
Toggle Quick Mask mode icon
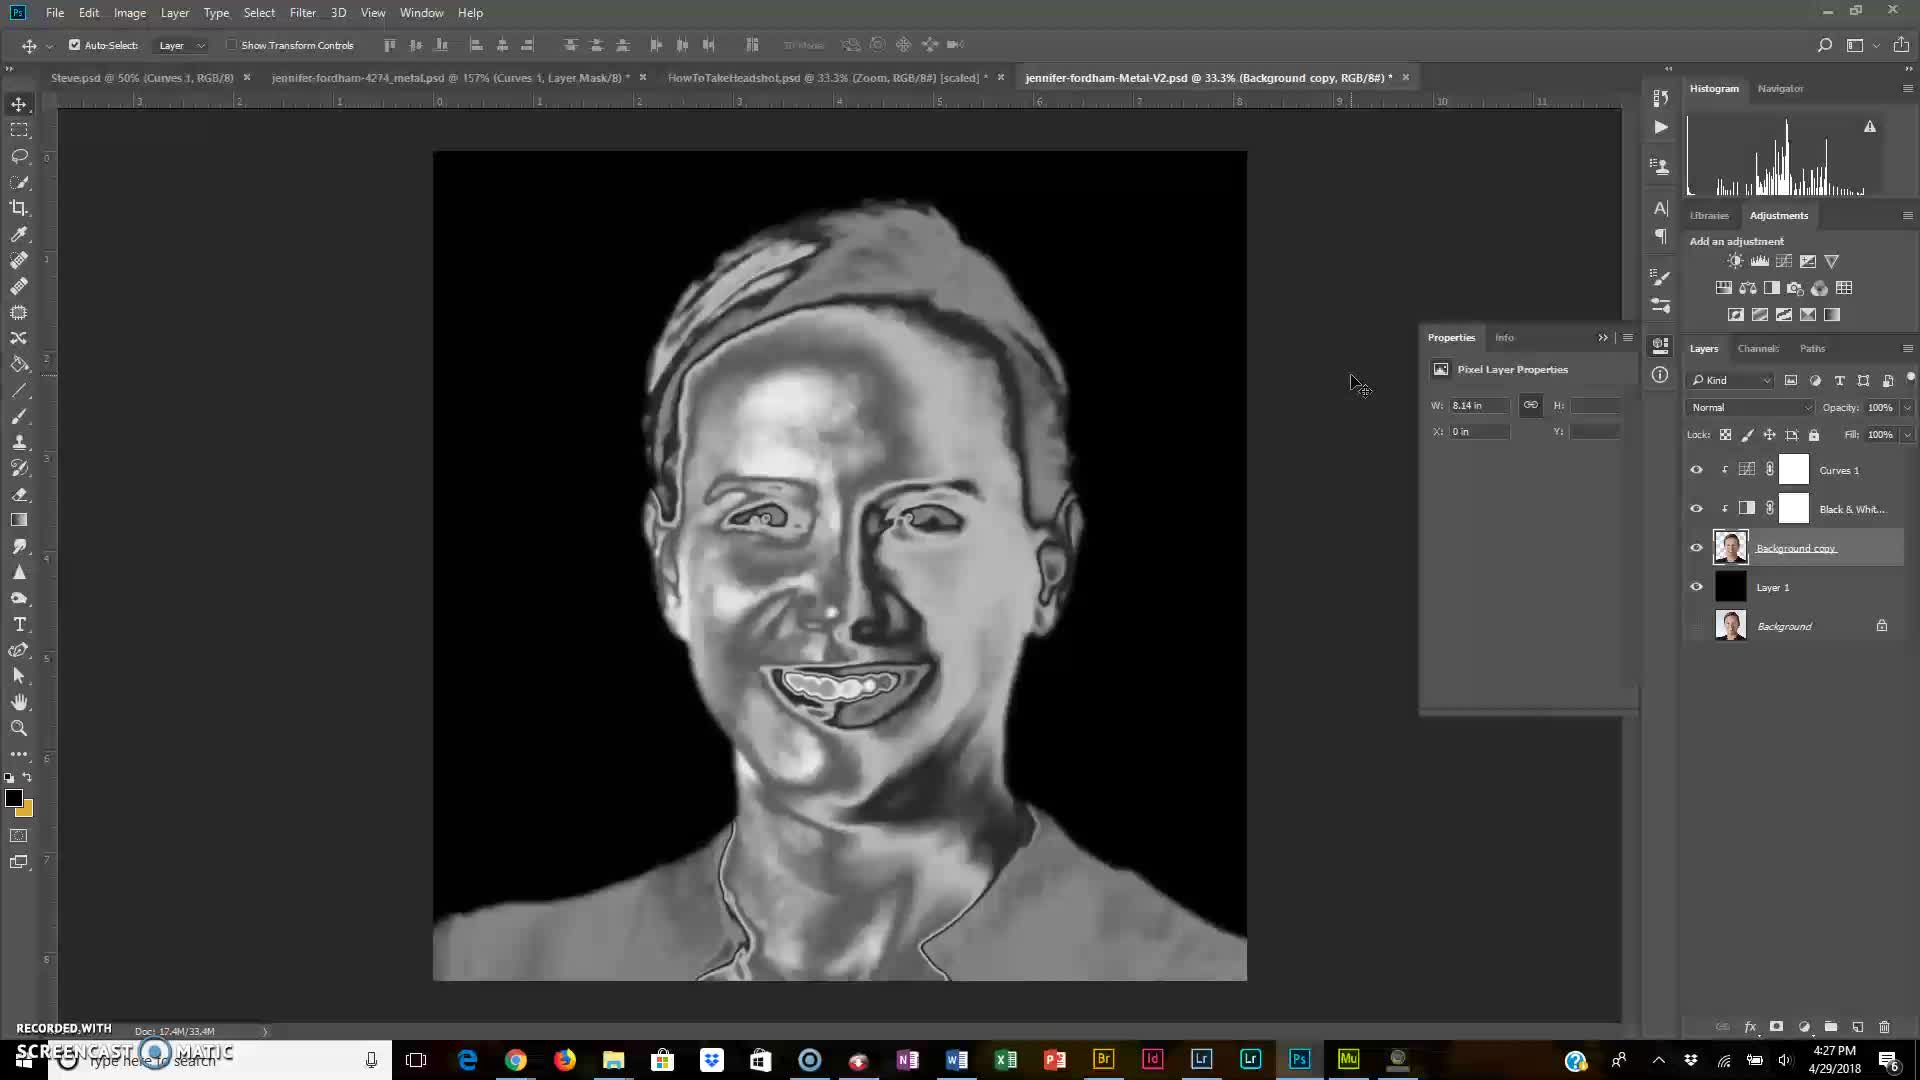[x=19, y=836]
